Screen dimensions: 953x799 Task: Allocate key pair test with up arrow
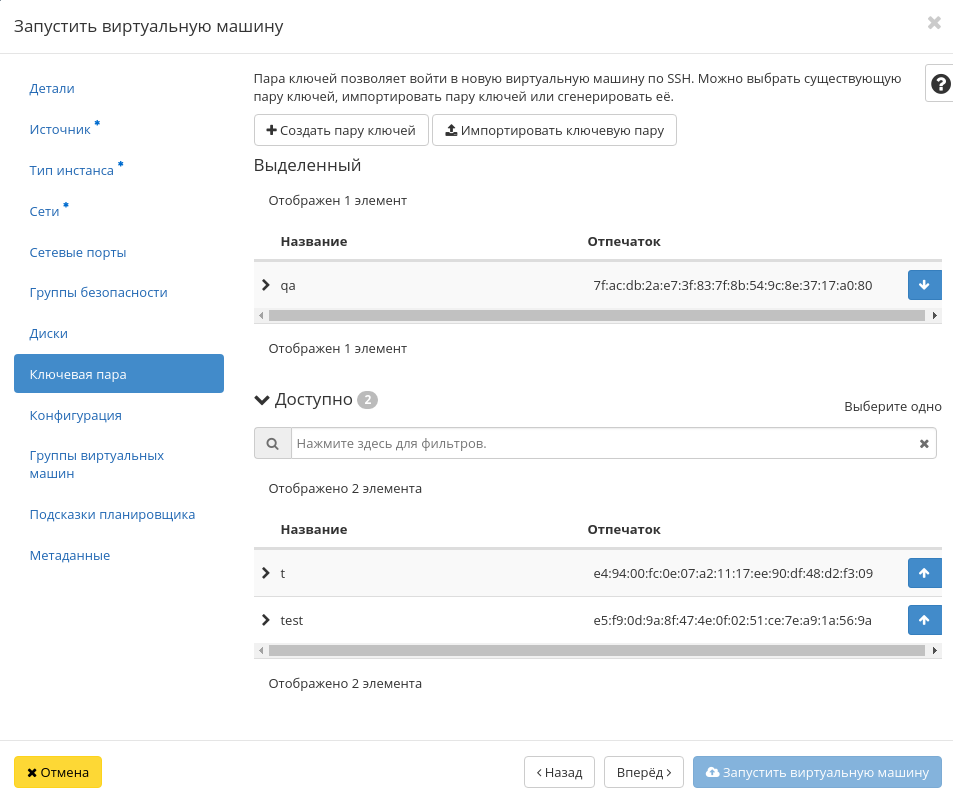[x=924, y=620]
